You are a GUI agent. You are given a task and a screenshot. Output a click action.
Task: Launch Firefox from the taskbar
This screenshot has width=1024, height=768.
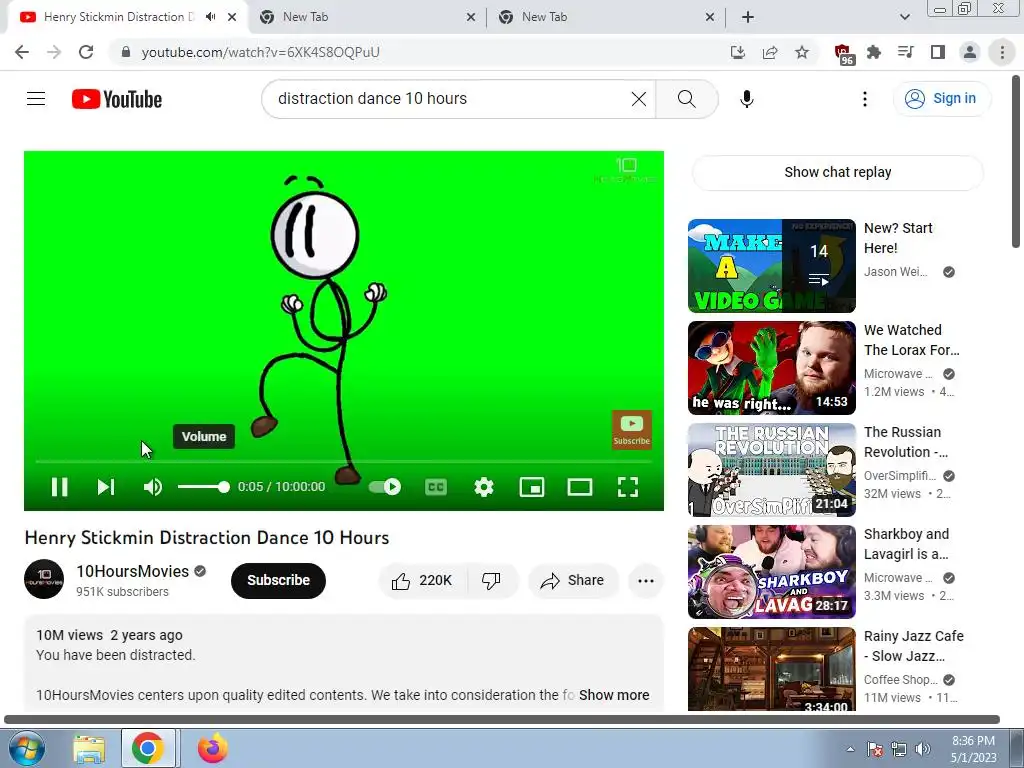tap(212, 748)
